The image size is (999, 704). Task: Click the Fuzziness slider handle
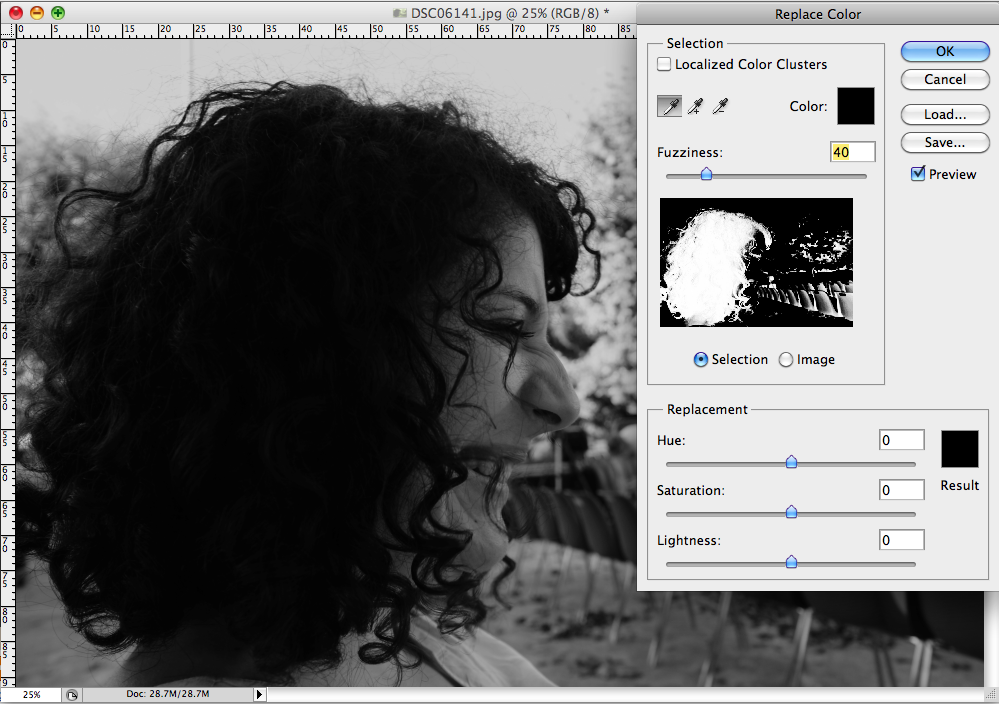(706, 174)
